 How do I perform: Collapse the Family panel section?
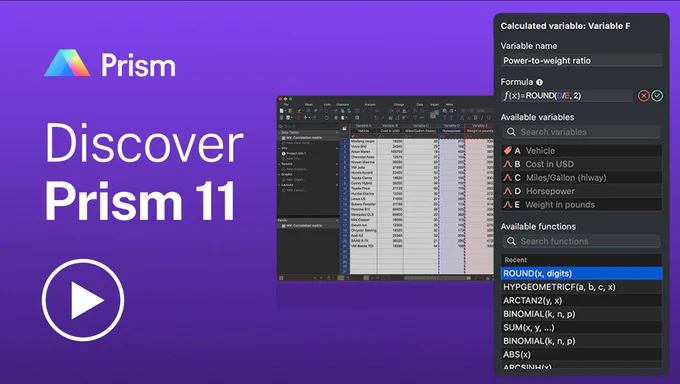[x=337, y=220]
